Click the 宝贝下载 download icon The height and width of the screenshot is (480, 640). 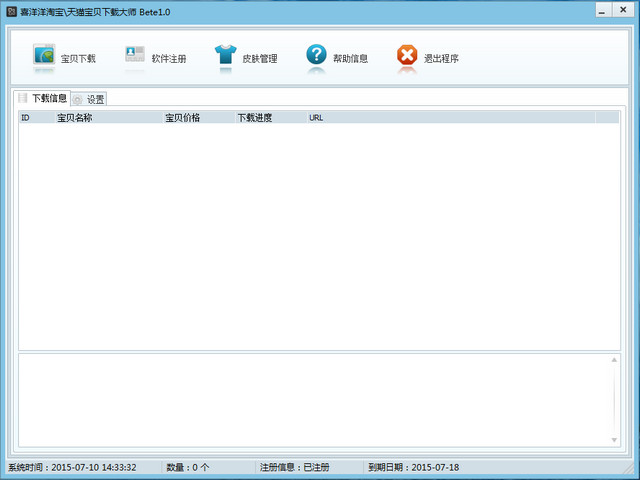coord(45,56)
